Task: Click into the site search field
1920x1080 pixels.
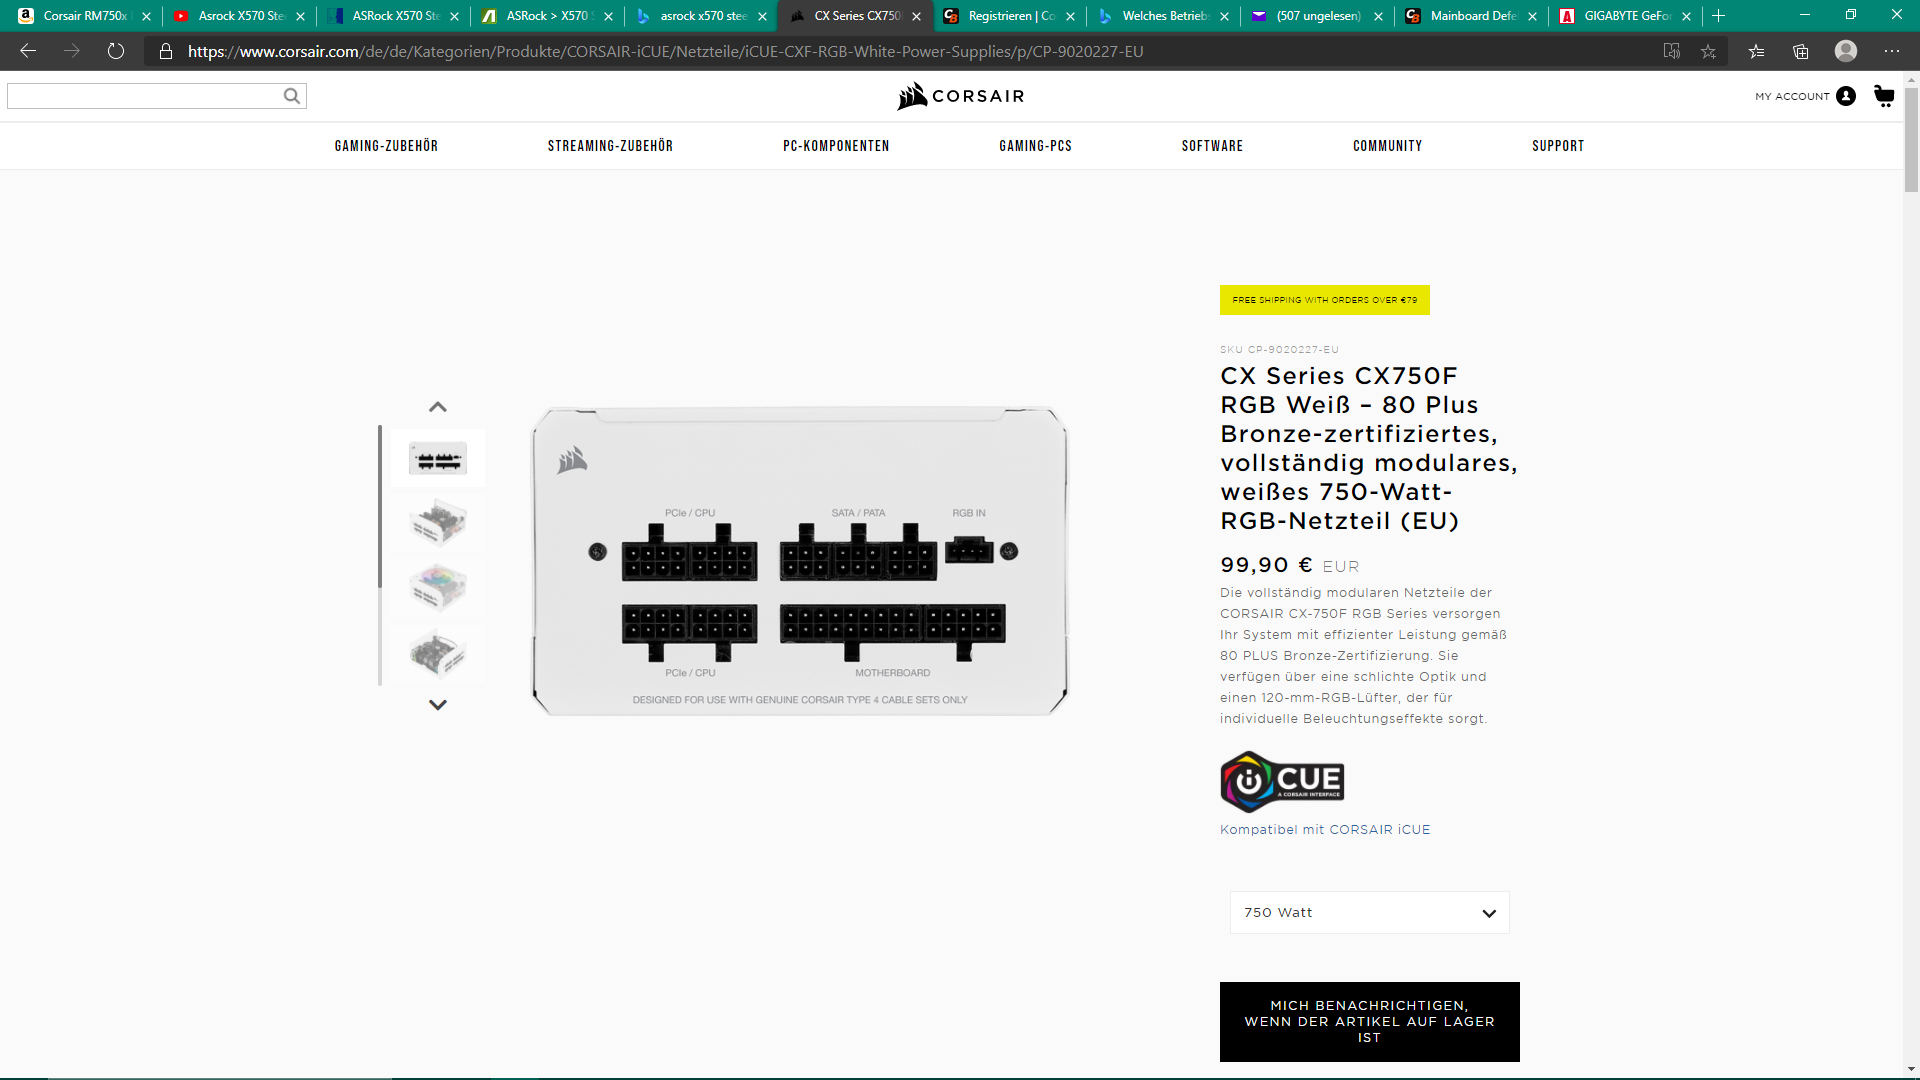Action: [x=145, y=96]
